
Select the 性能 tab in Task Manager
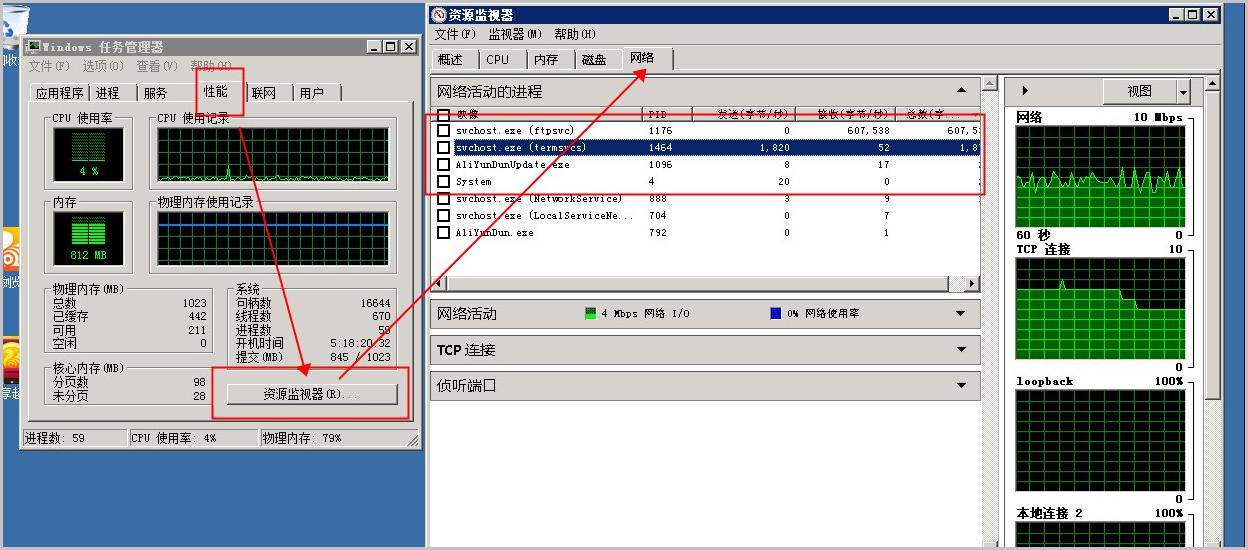(216, 91)
